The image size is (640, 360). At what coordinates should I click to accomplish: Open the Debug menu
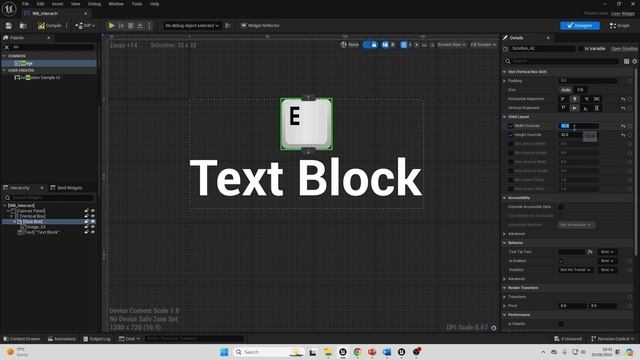tap(94, 4)
